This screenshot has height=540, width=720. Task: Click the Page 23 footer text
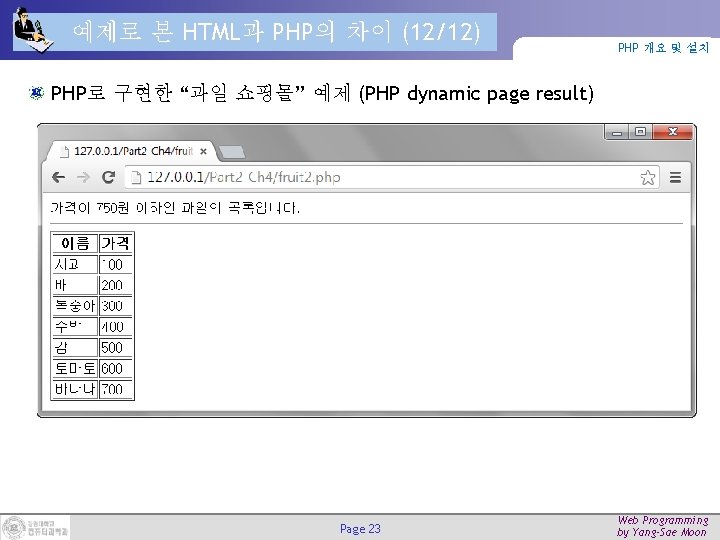click(x=360, y=529)
